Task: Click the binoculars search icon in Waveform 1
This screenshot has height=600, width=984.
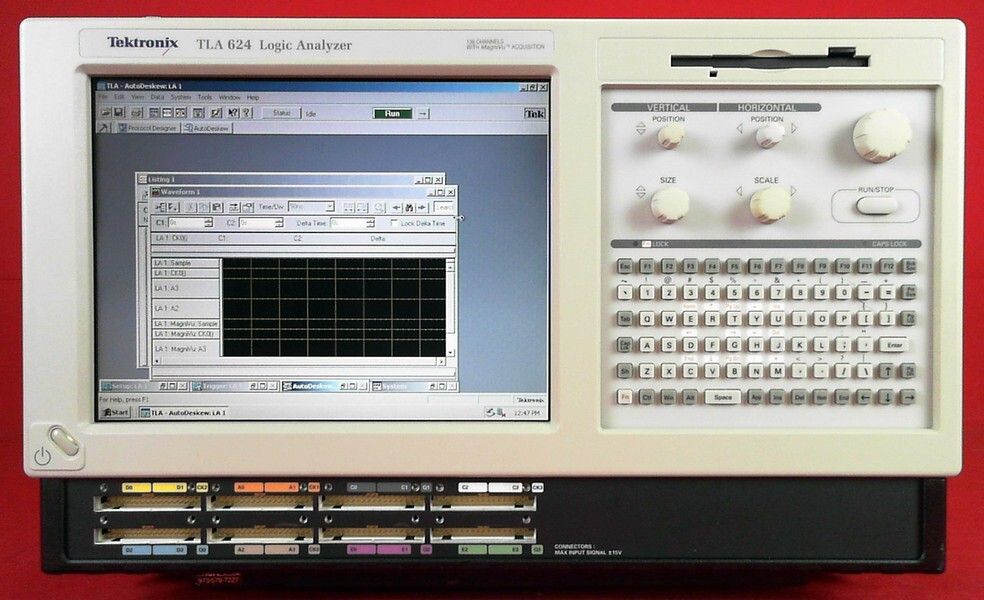Action: tap(408, 207)
